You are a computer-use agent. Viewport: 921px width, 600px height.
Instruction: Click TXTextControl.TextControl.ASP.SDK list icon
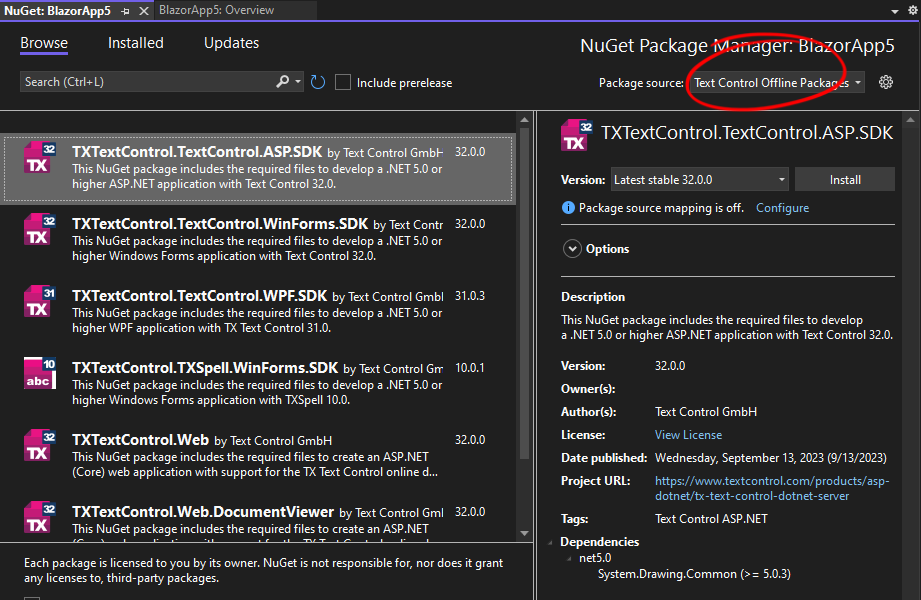click(x=40, y=157)
